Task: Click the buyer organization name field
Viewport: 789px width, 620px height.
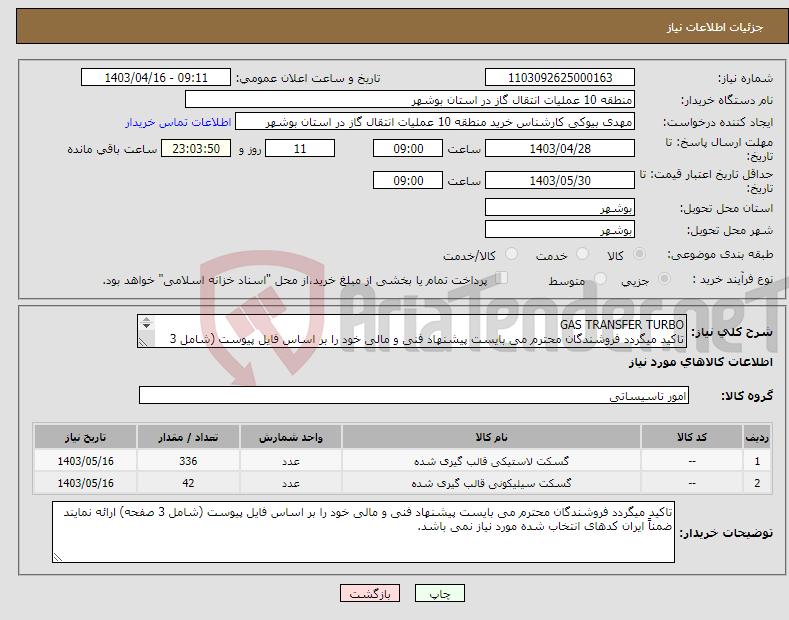Action: coord(410,100)
